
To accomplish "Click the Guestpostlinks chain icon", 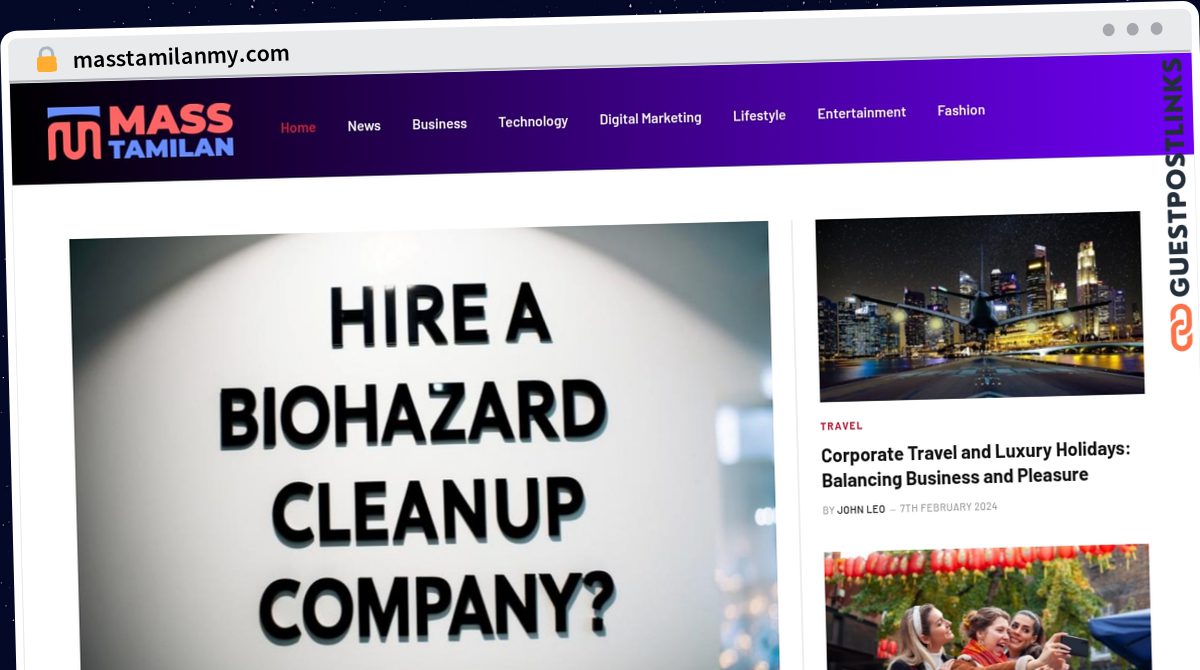I will pyautogui.click(x=1182, y=328).
